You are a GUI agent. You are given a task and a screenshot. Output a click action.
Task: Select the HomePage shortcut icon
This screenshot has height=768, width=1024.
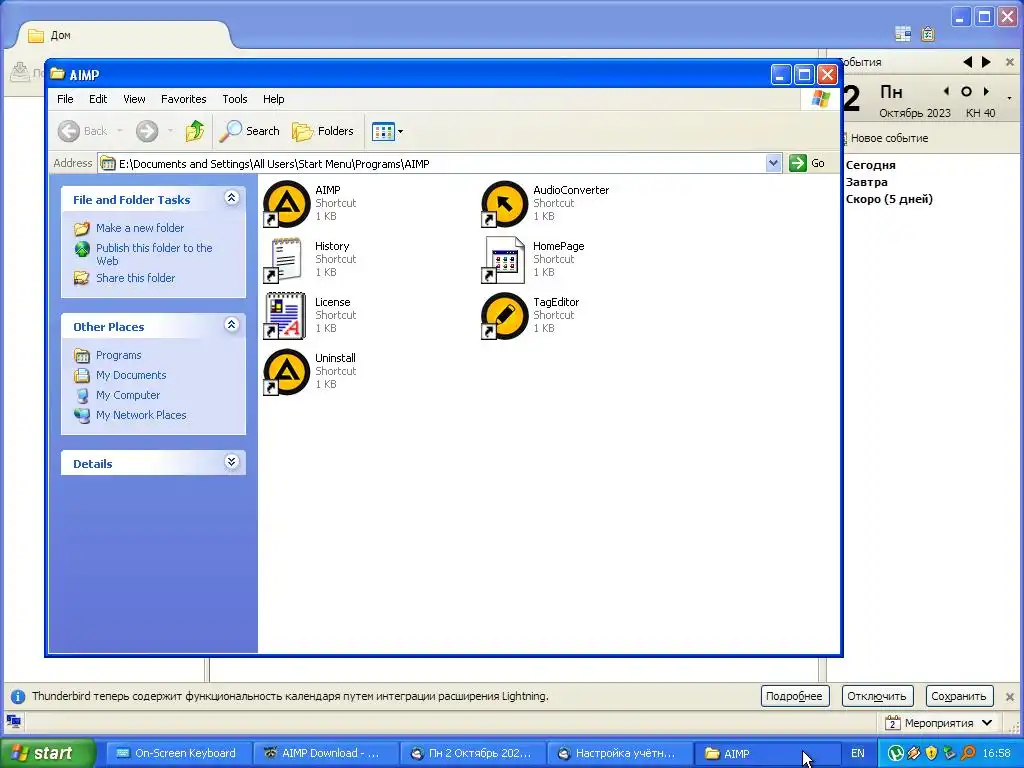tap(503, 260)
